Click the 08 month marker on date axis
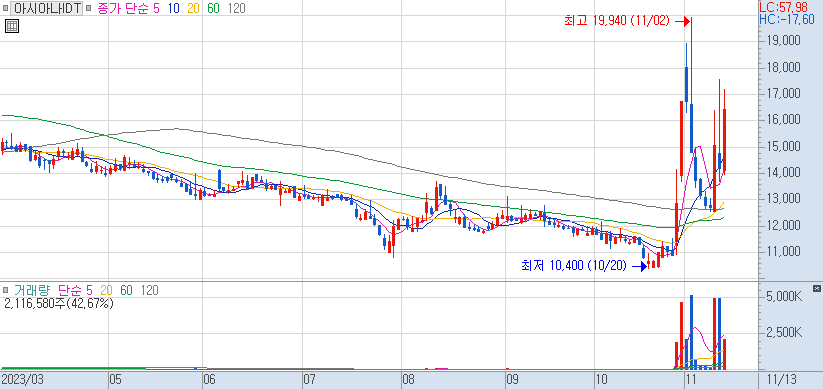 click(408, 380)
